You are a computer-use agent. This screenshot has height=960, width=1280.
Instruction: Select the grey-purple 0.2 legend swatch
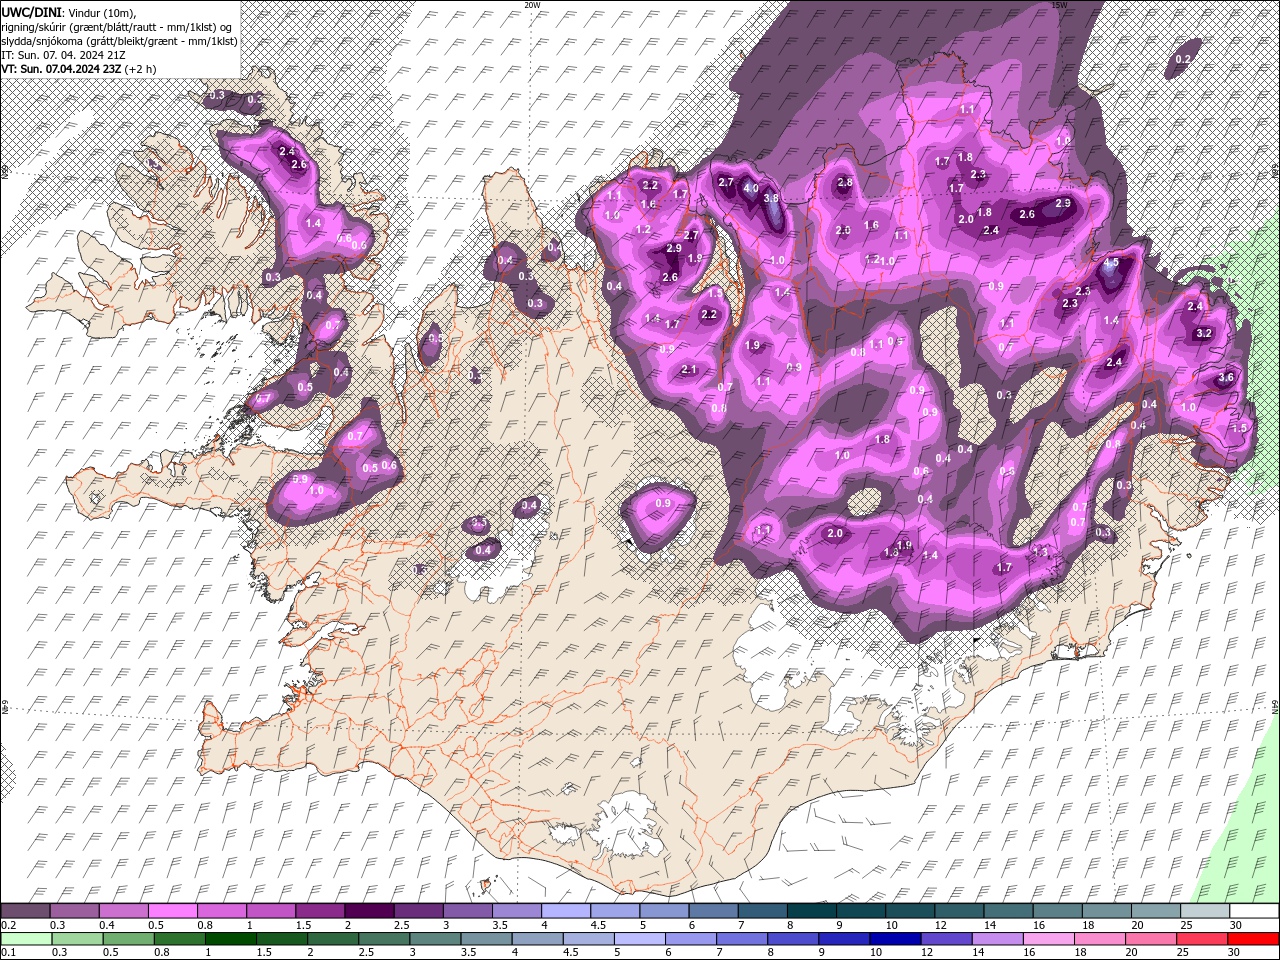[25, 911]
